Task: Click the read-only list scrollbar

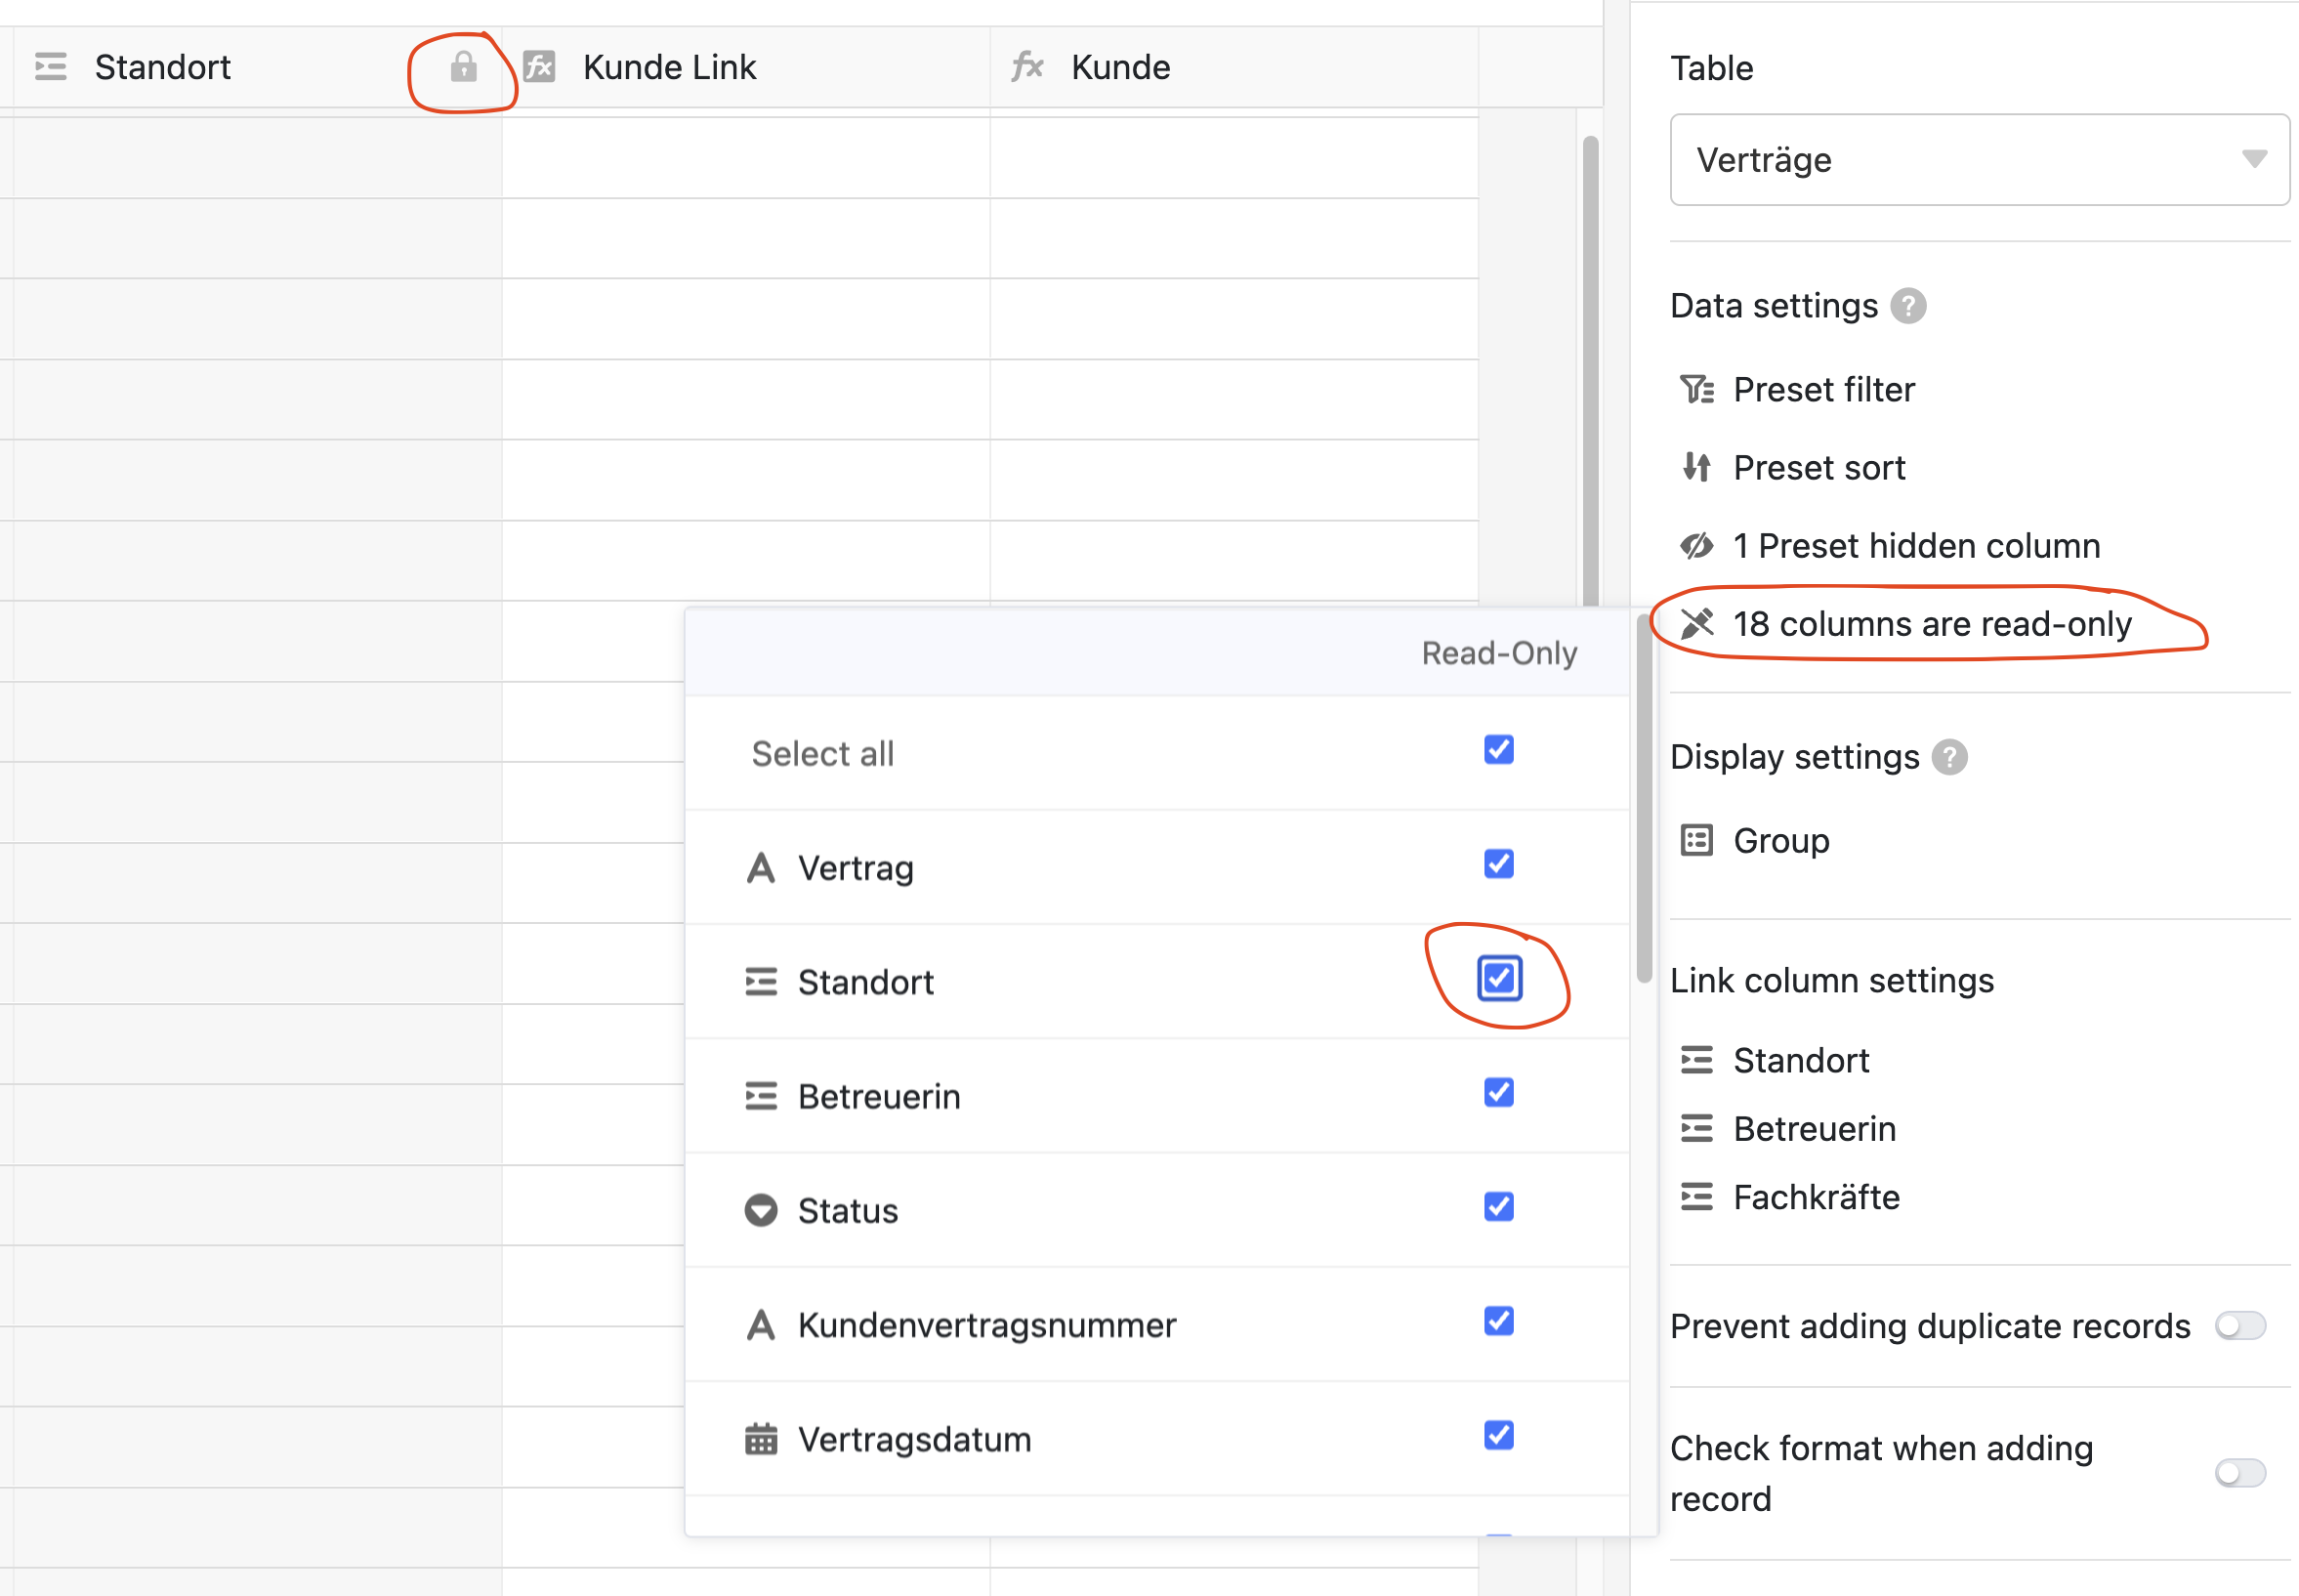Action: 1643,800
